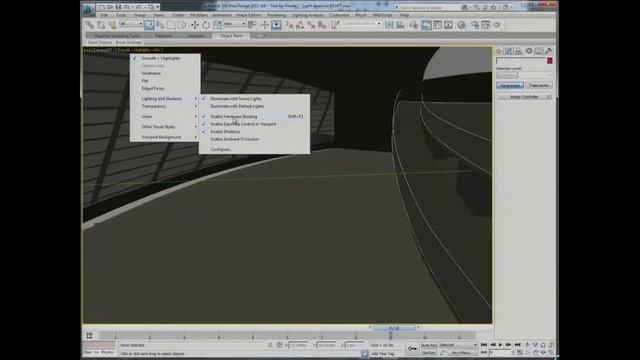Click the Bind to Space Warp icon
The width and height of the screenshot is (640, 360).
[x=112, y=25]
